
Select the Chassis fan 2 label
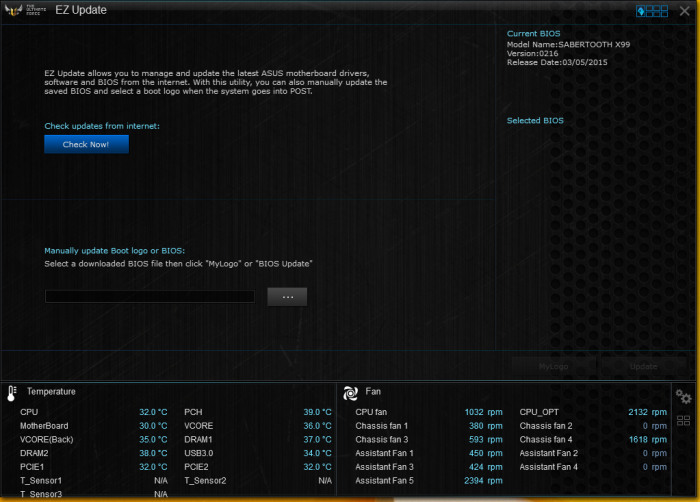tap(546, 426)
